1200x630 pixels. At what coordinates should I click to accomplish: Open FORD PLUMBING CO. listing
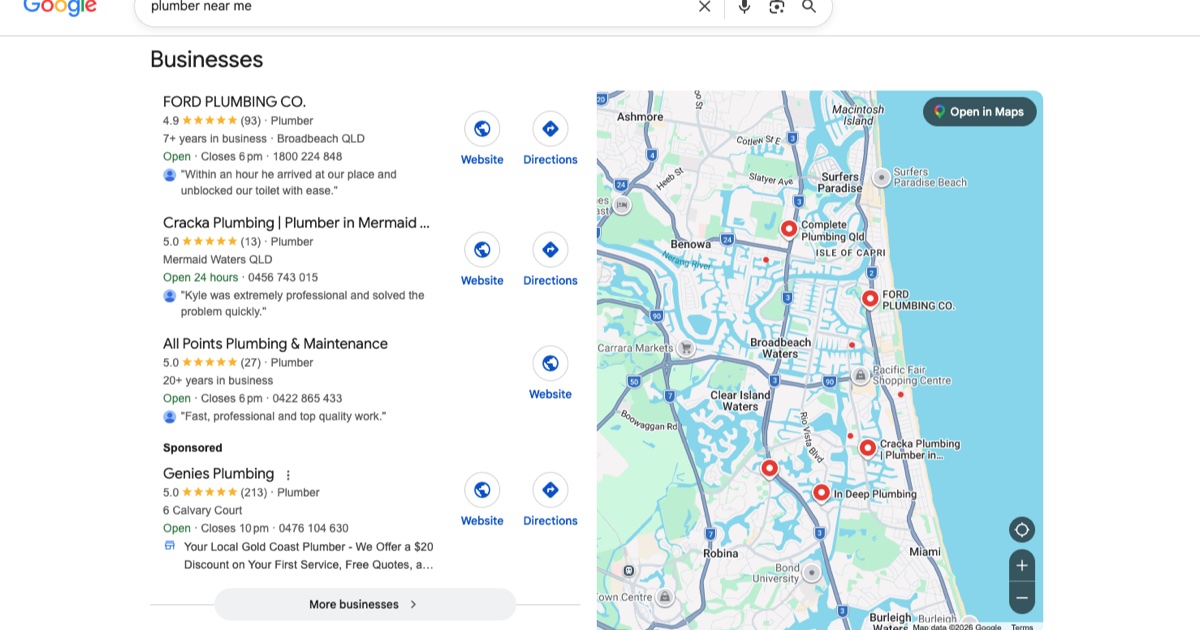[x=234, y=102]
